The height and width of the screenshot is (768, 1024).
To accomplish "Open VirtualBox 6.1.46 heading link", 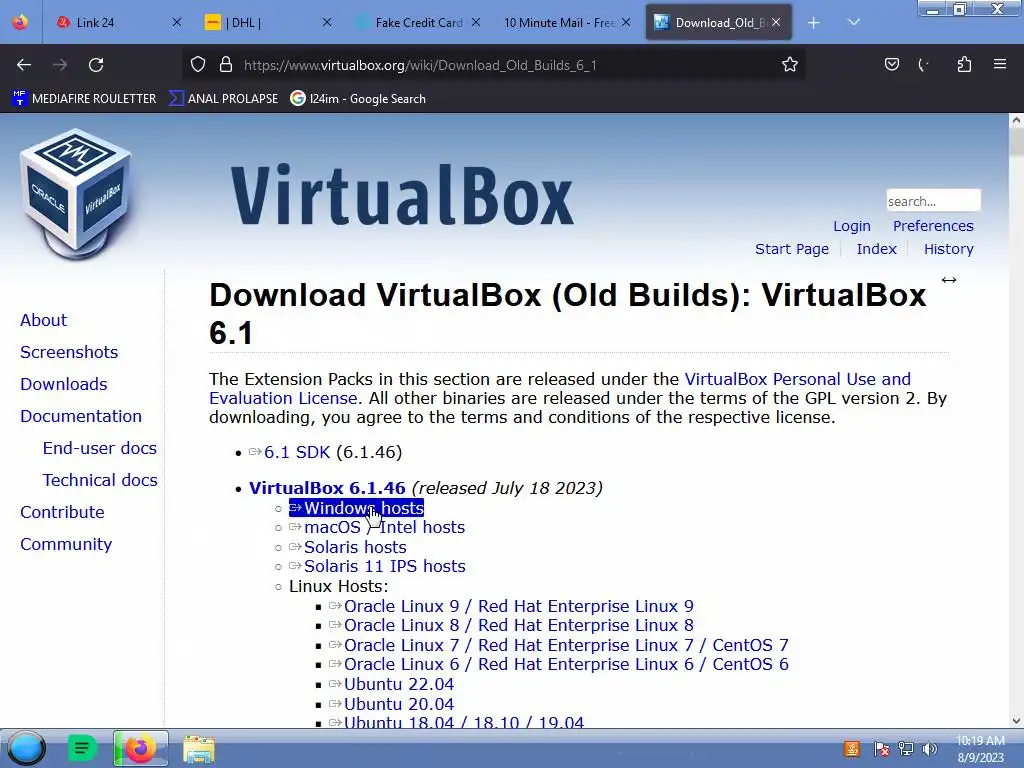I will [x=327, y=488].
